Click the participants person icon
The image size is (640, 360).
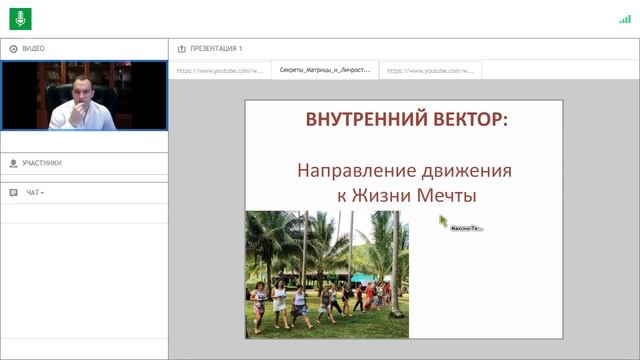13,163
